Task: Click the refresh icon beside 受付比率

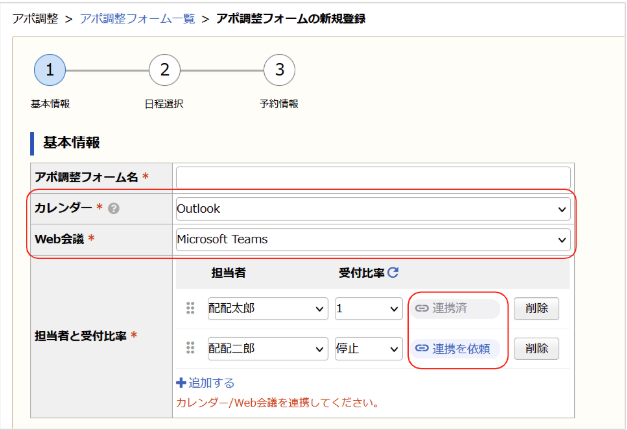Action: (x=393, y=273)
